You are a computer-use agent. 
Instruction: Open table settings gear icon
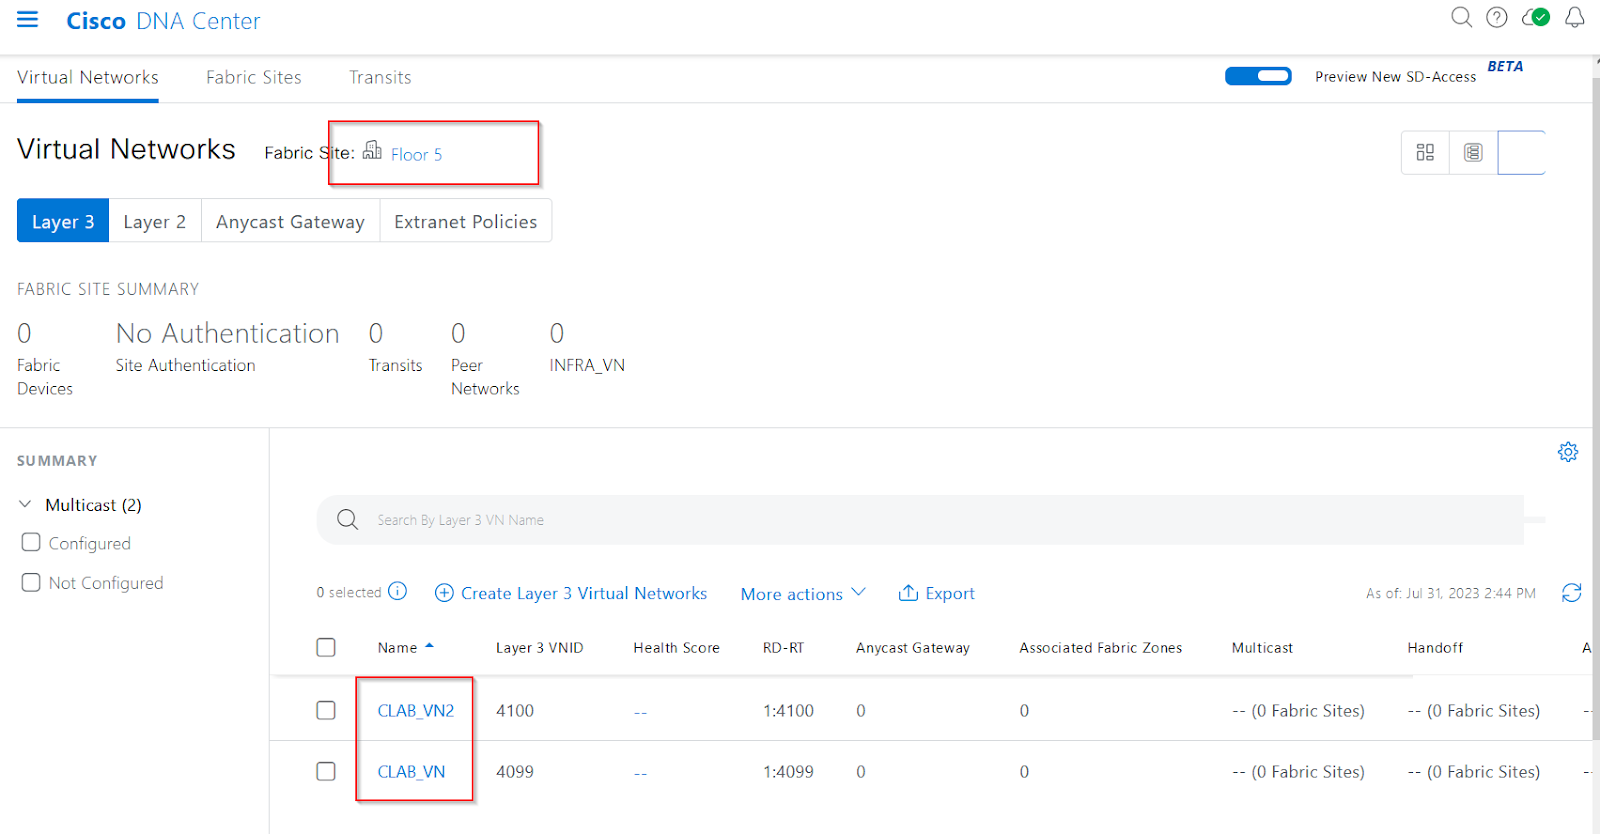(x=1568, y=452)
